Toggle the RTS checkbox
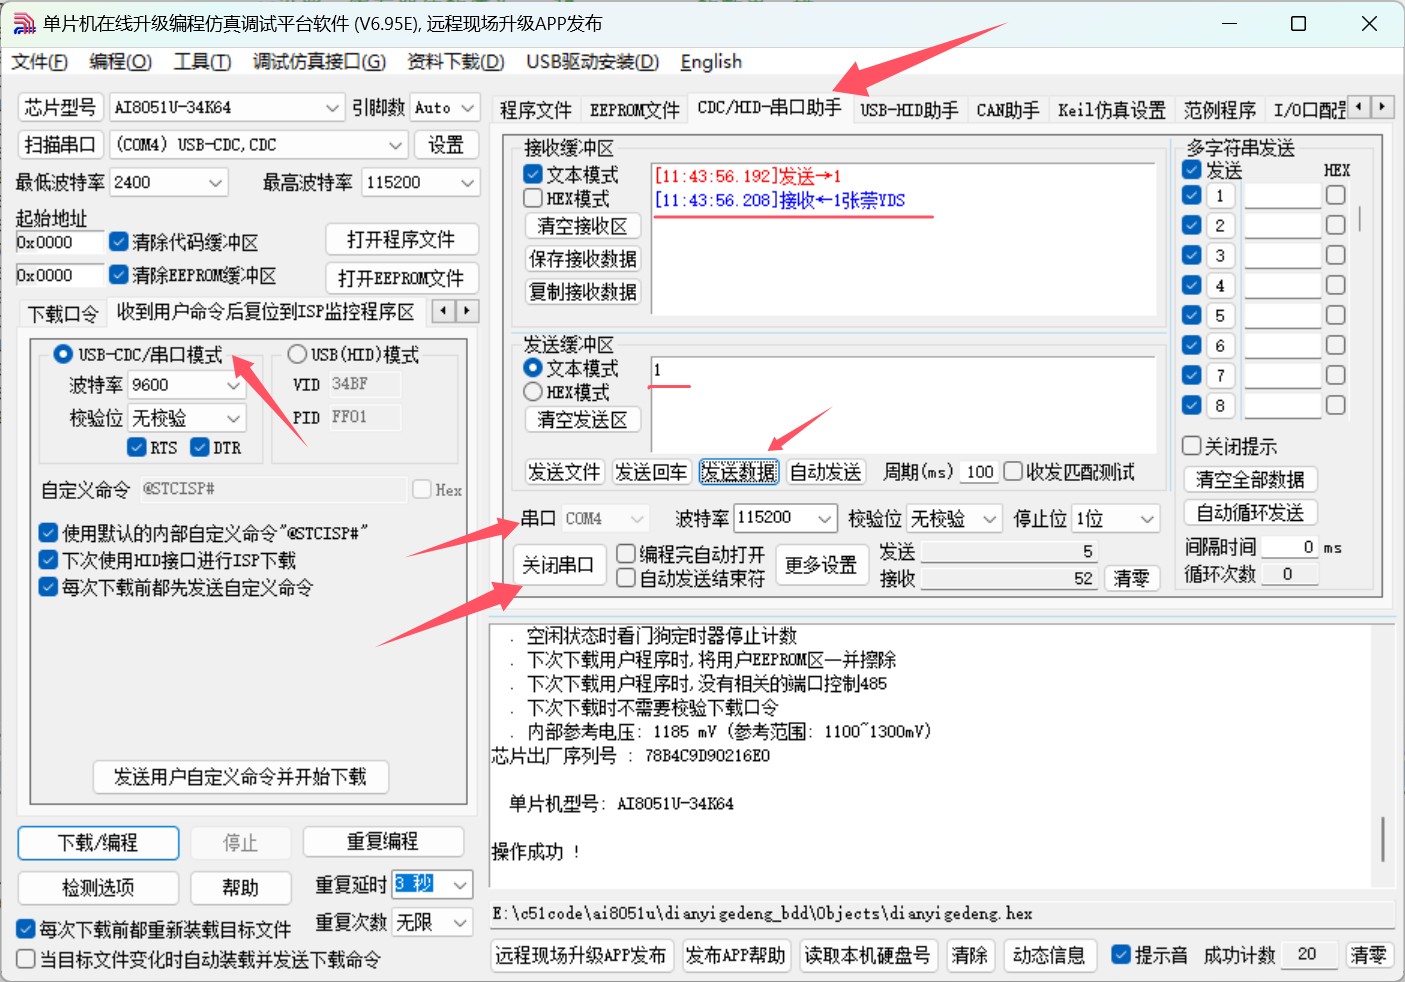The height and width of the screenshot is (982, 1405). tap(137, 447)
